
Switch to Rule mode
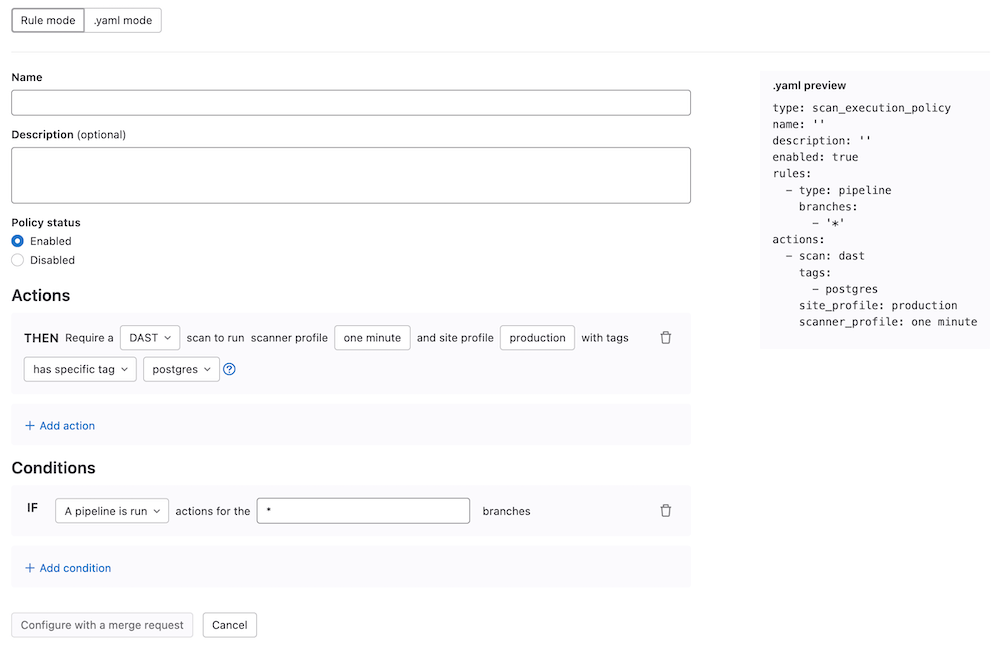point(47,19)
